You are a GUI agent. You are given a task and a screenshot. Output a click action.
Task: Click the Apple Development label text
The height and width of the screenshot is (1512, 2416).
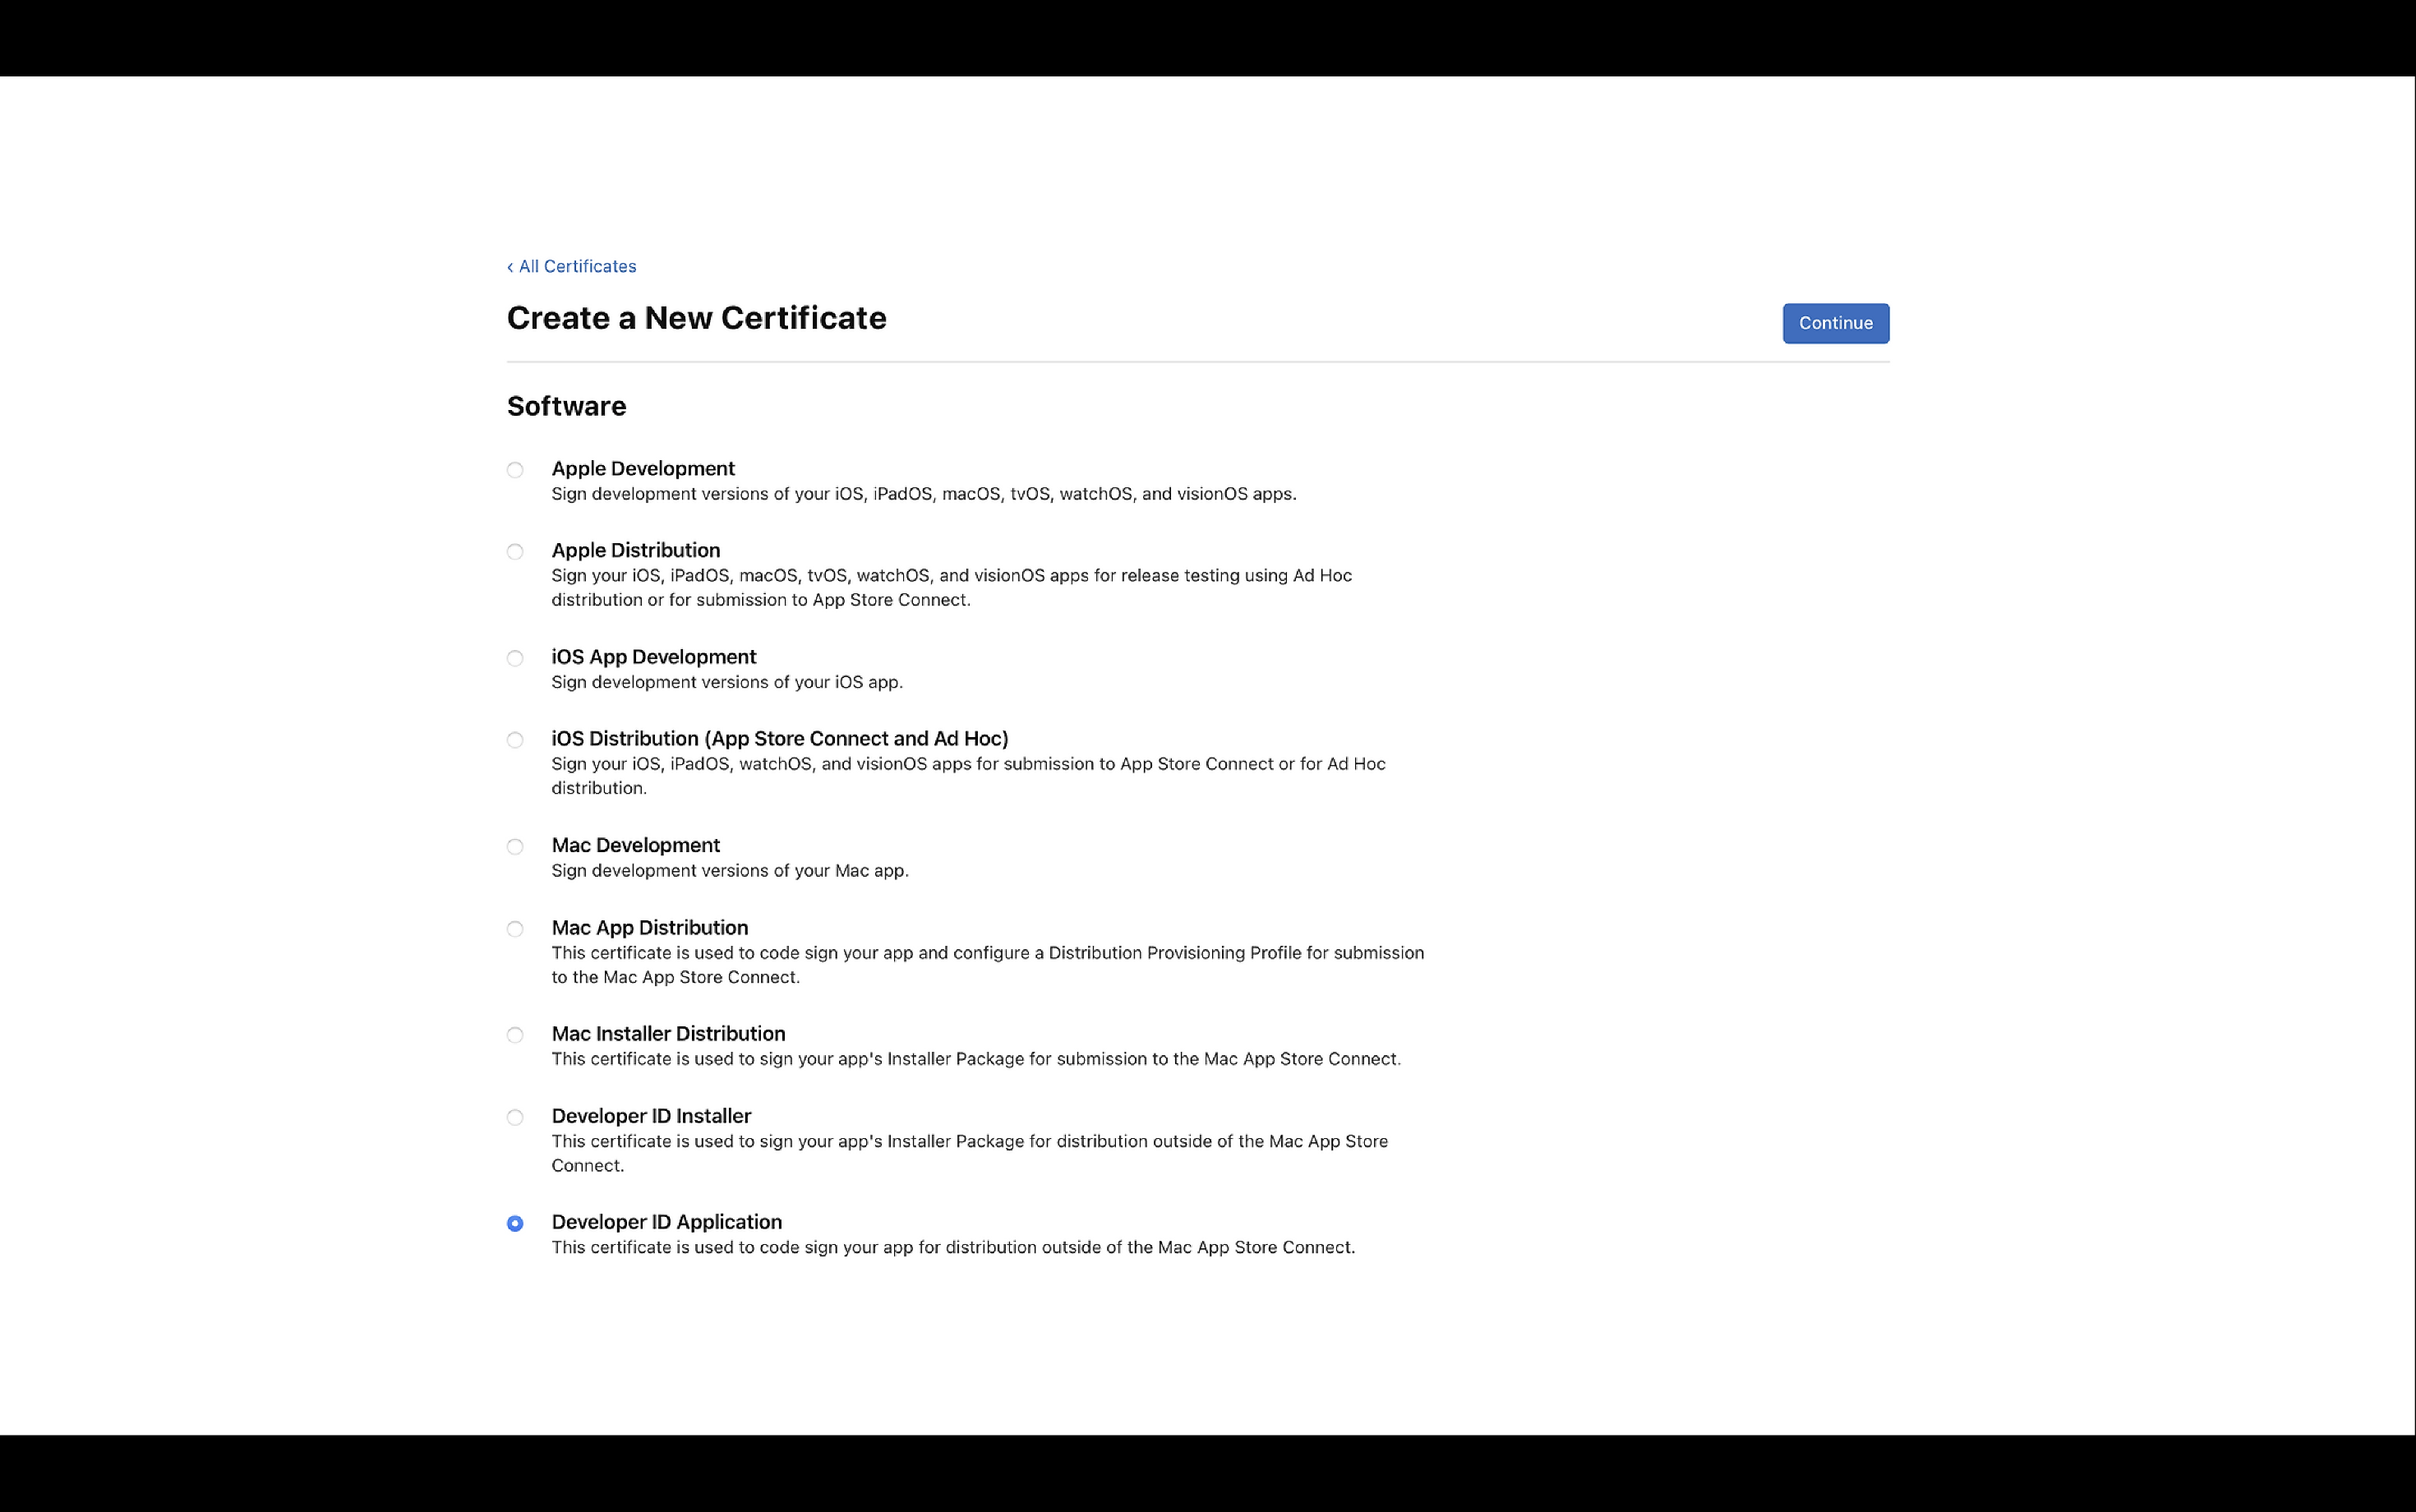(643, 468)
